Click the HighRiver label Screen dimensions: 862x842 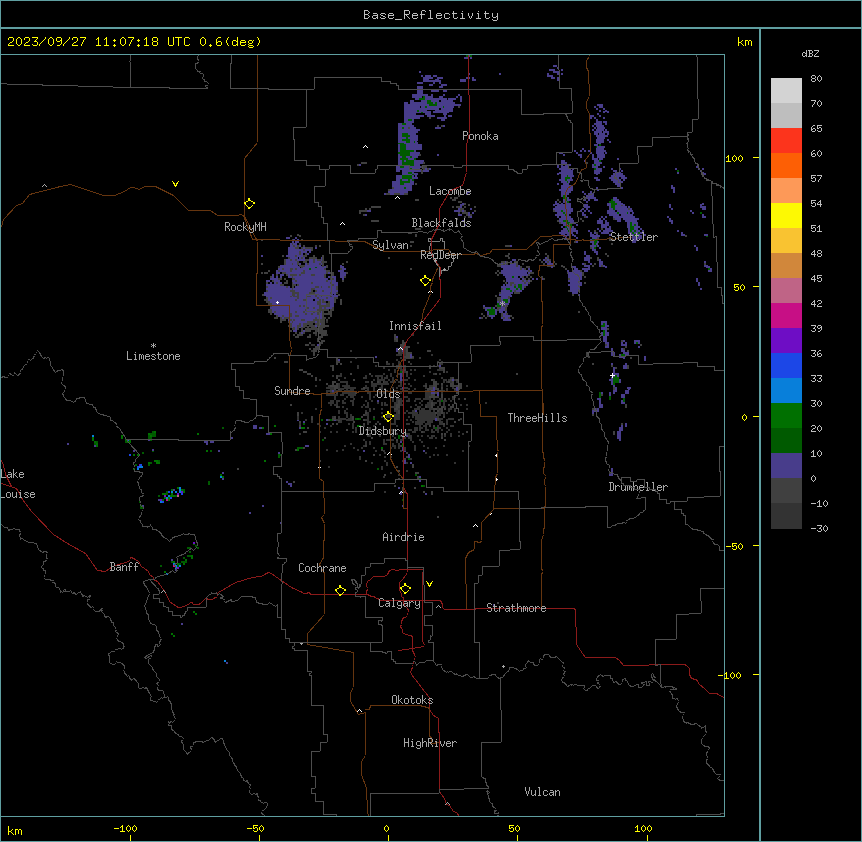tap(430, 743)
